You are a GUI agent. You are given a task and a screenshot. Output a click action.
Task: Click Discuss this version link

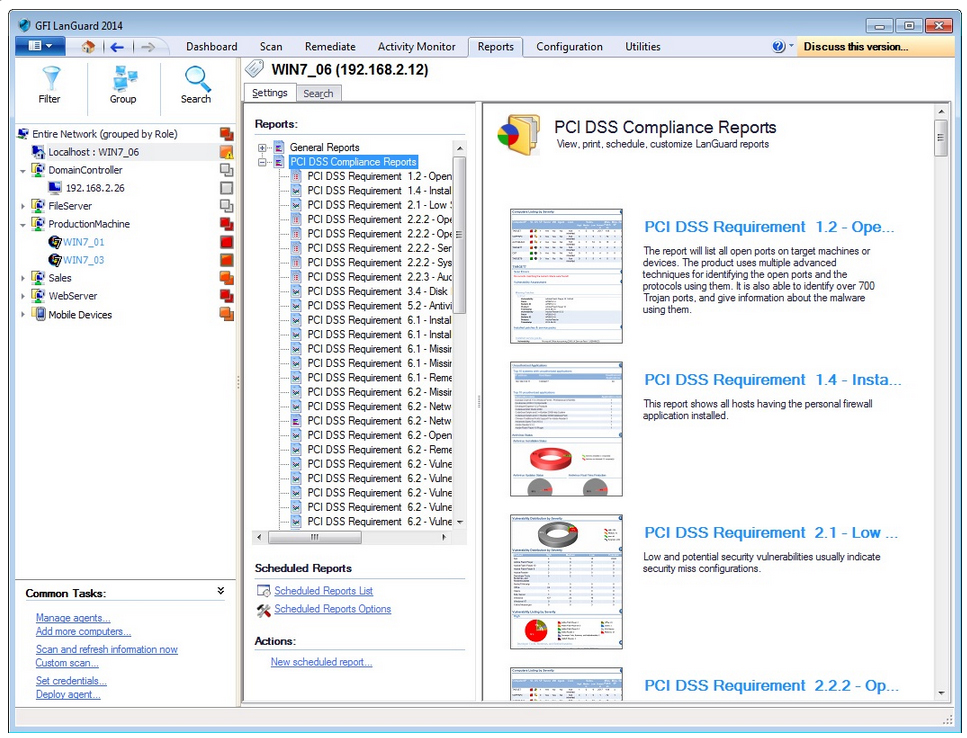coord(855,47)
